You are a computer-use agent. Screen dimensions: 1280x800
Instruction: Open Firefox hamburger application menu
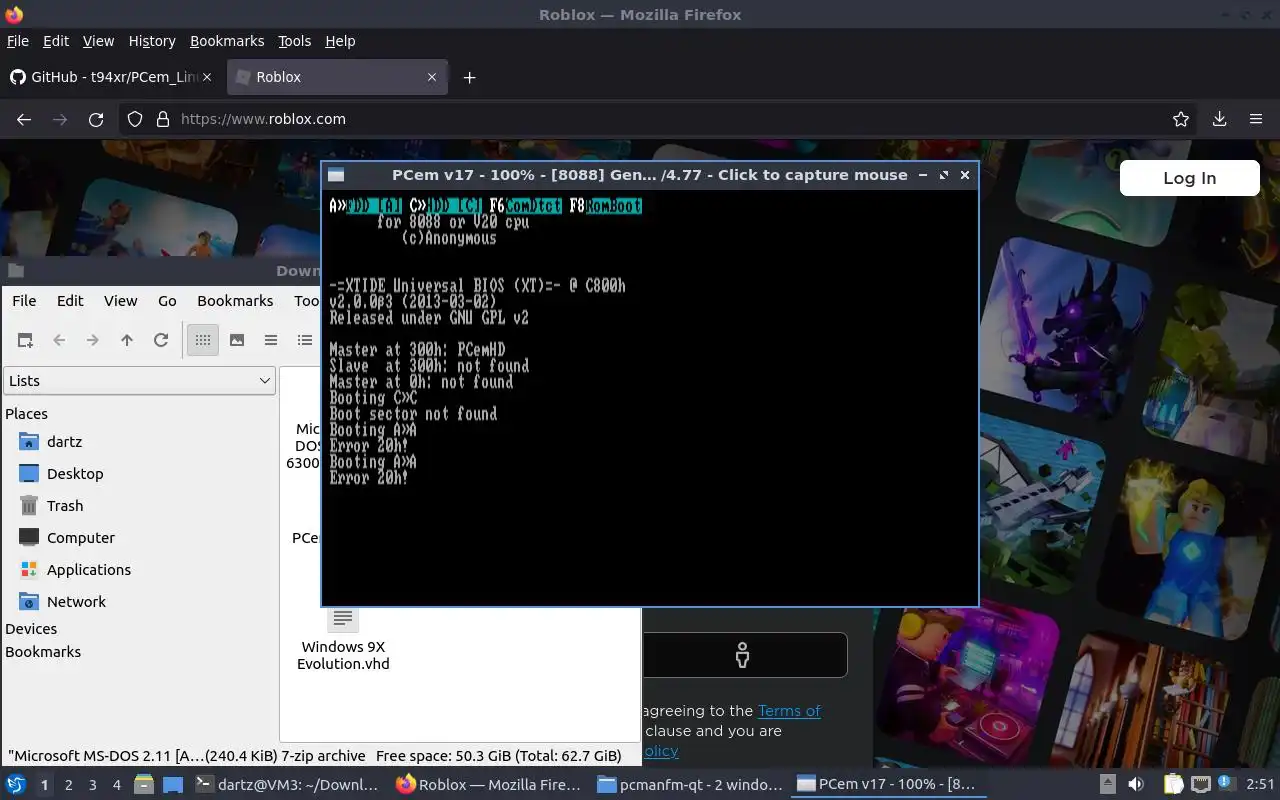click(x=1256, y=119)
